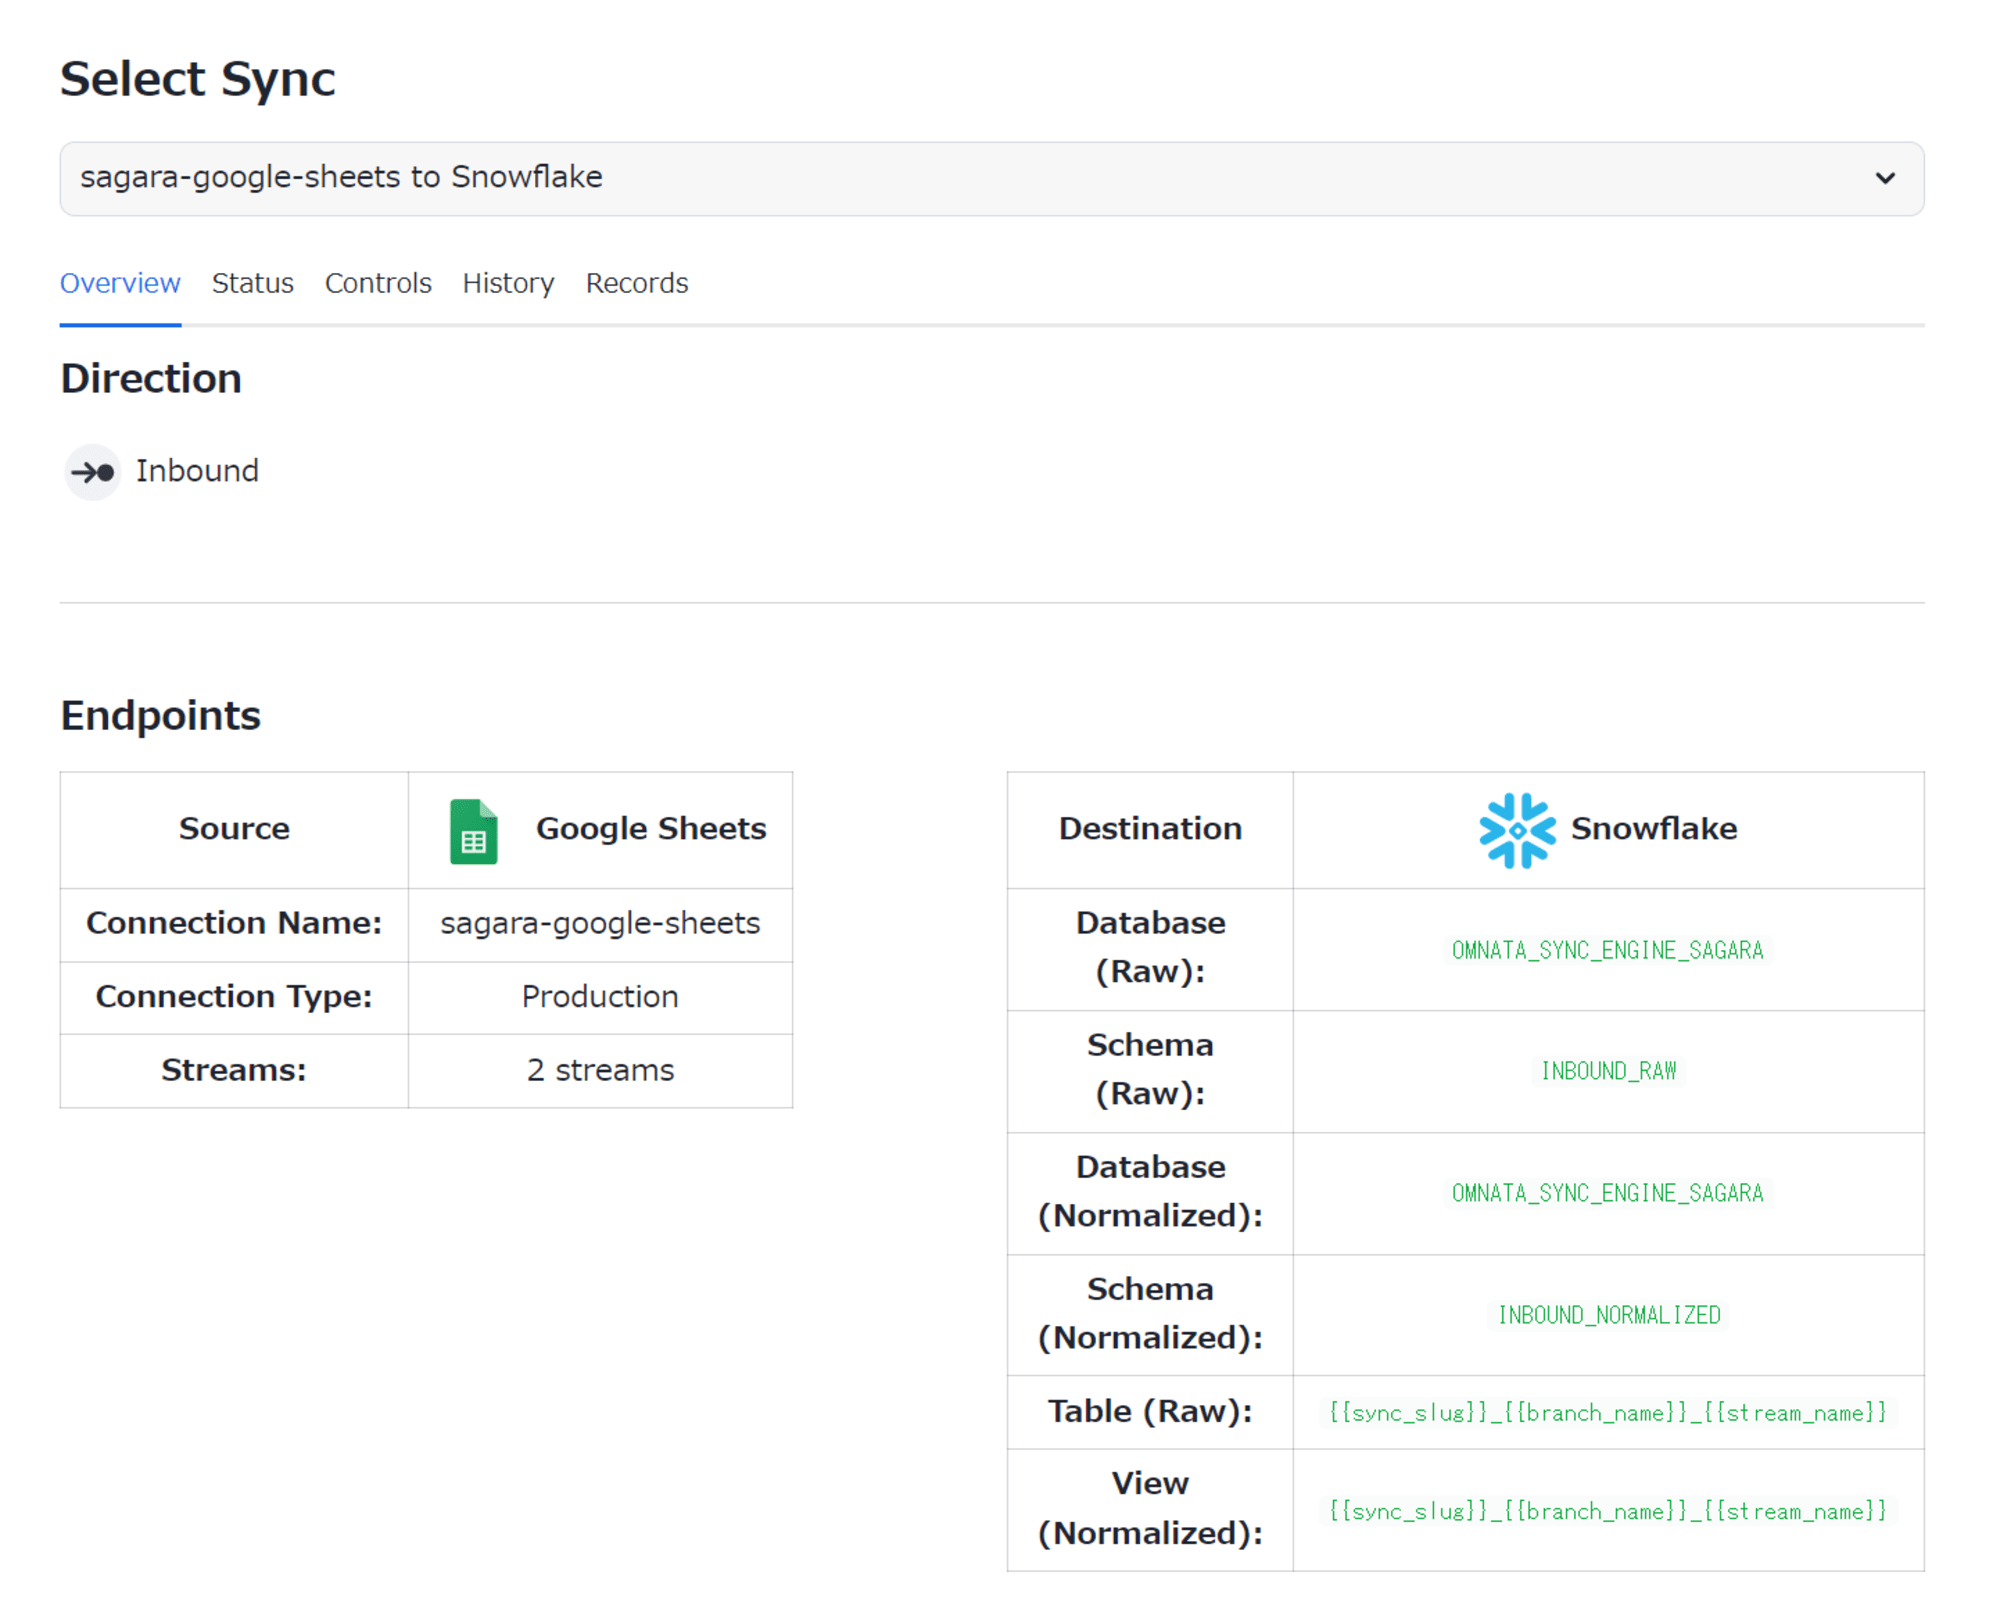Viewport: 2000px width, 1619px height.
Task: Click the Schema (Normalized): label
Action: (x=1150, y=1313)
